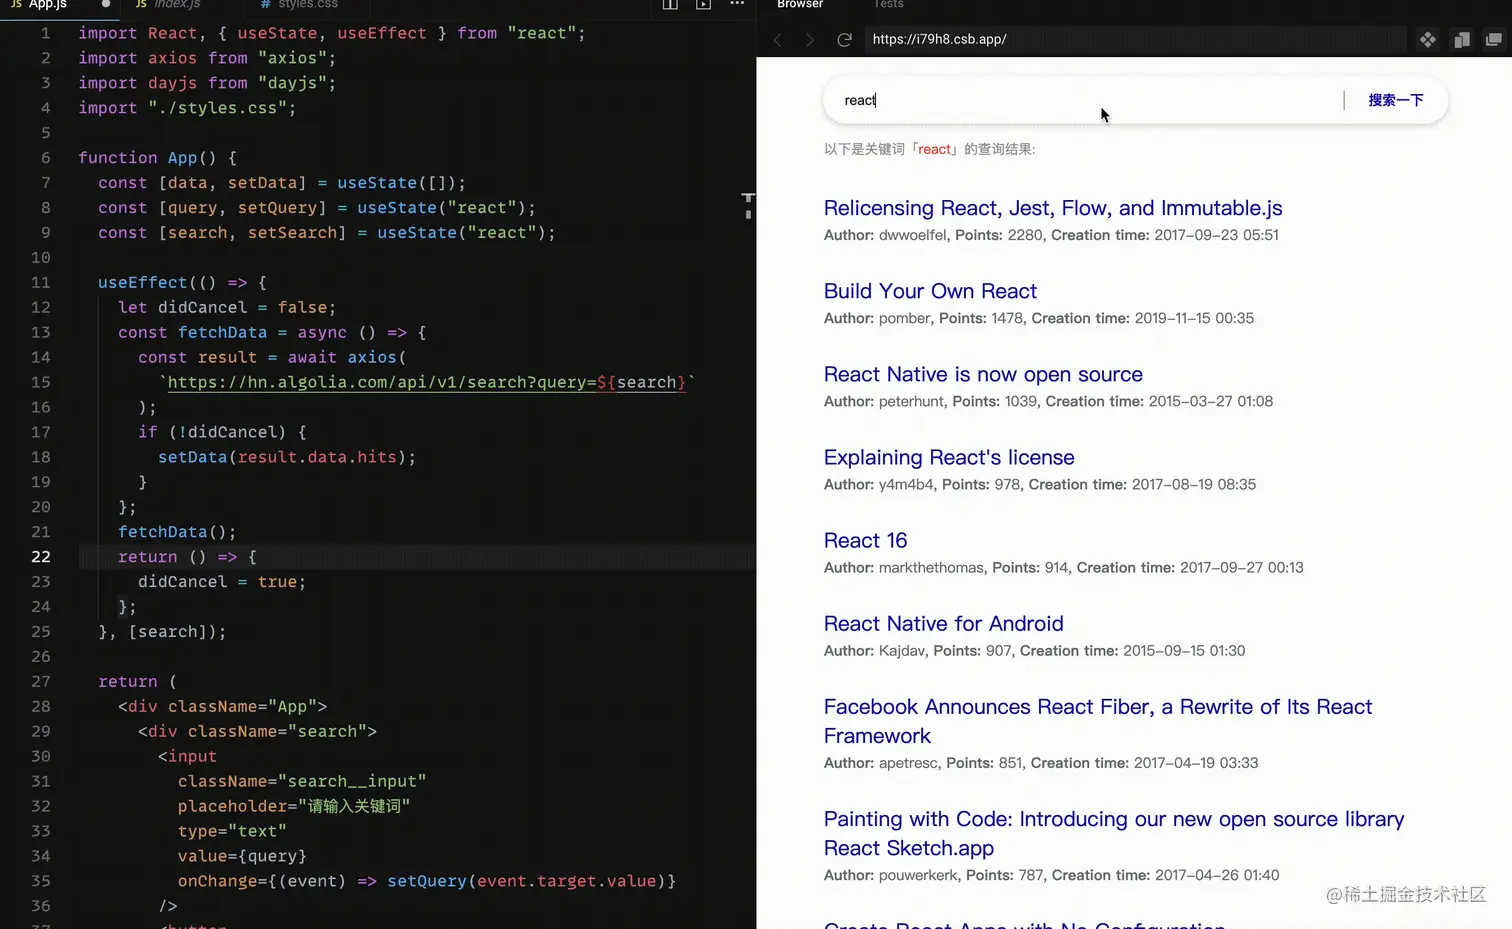Click 'let didCancel = false;' on line 12
Image resolution: width=1512 pixels, height=929 pixels.
[x=227, y=307]
